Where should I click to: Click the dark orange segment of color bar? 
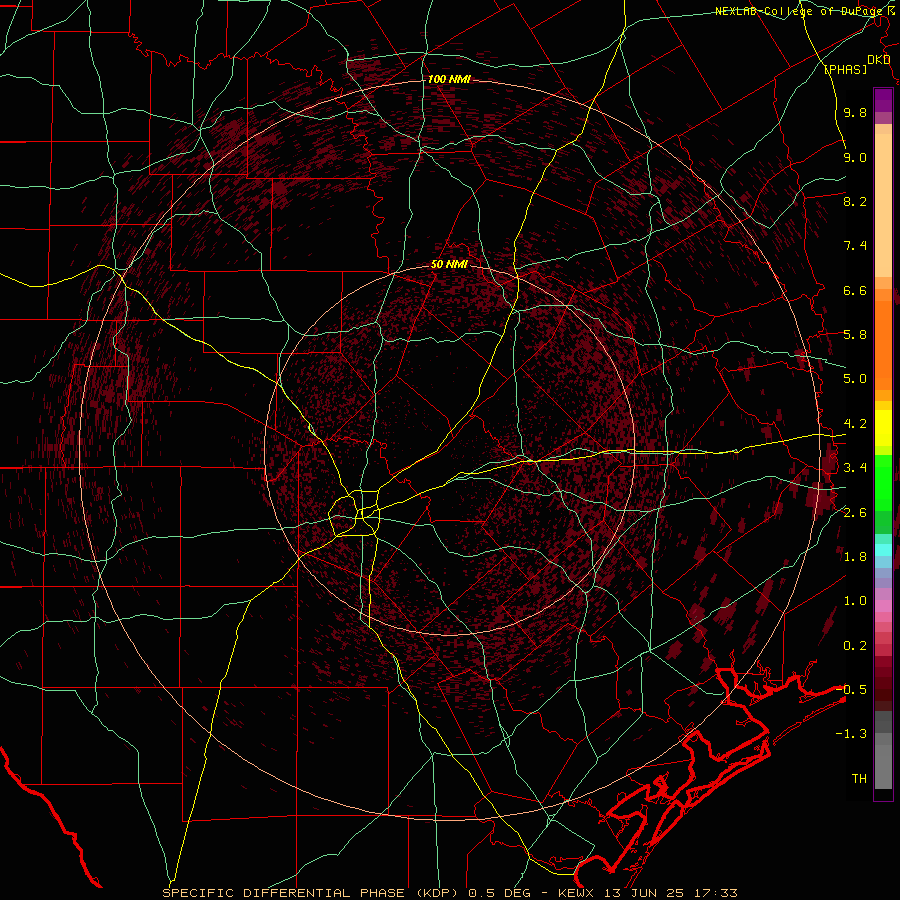click(x=883, y=344)
